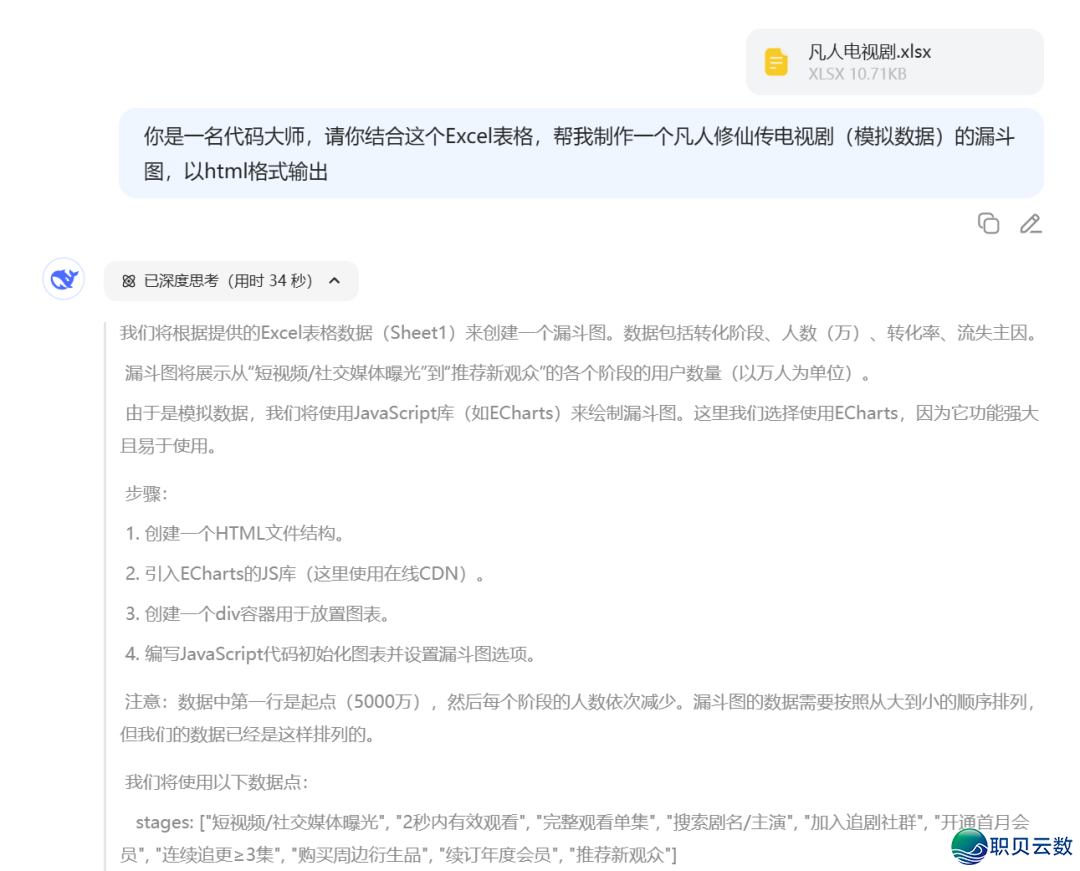
Task: Click the 职贝云数 watermark text
Action: click(1031, 846)
